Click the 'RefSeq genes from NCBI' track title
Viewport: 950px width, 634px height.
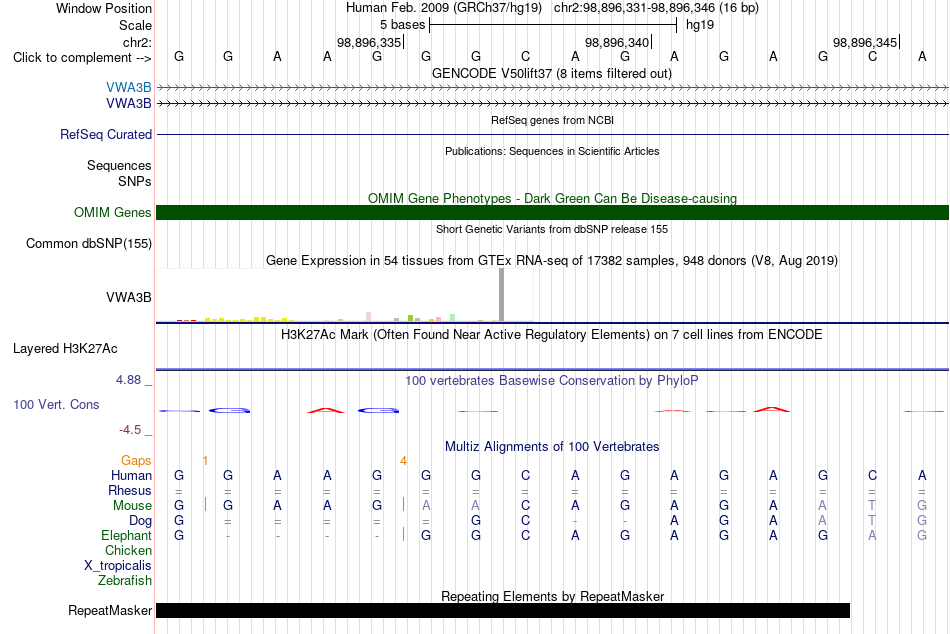tap(552, 120)
